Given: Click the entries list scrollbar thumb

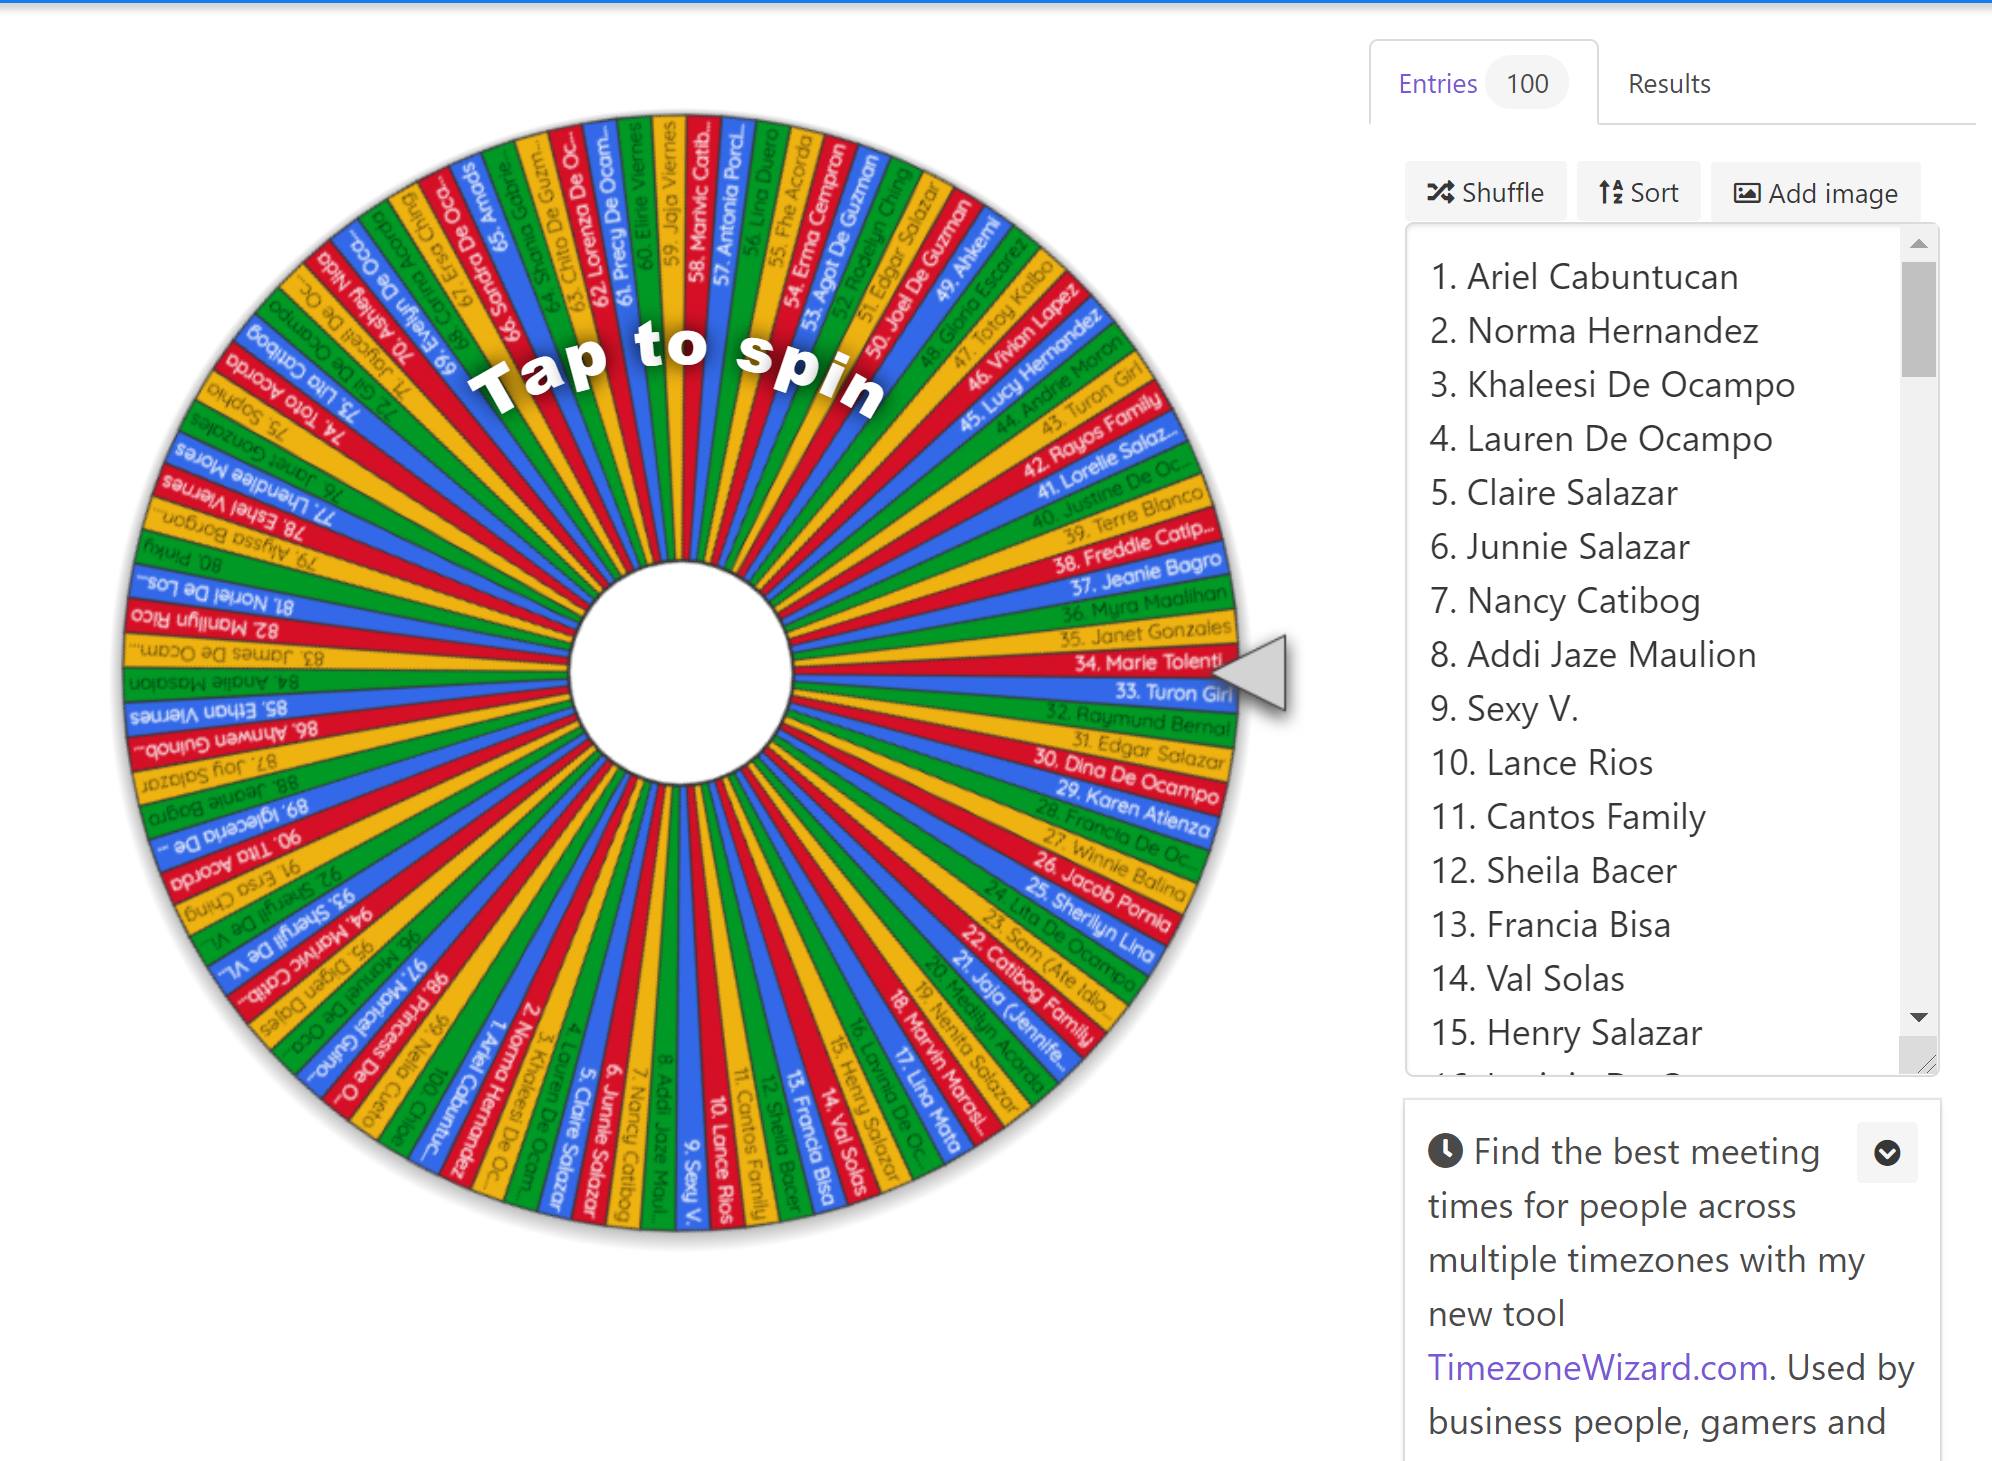Looking at the screenshot, I should [x=1918, y=319].
